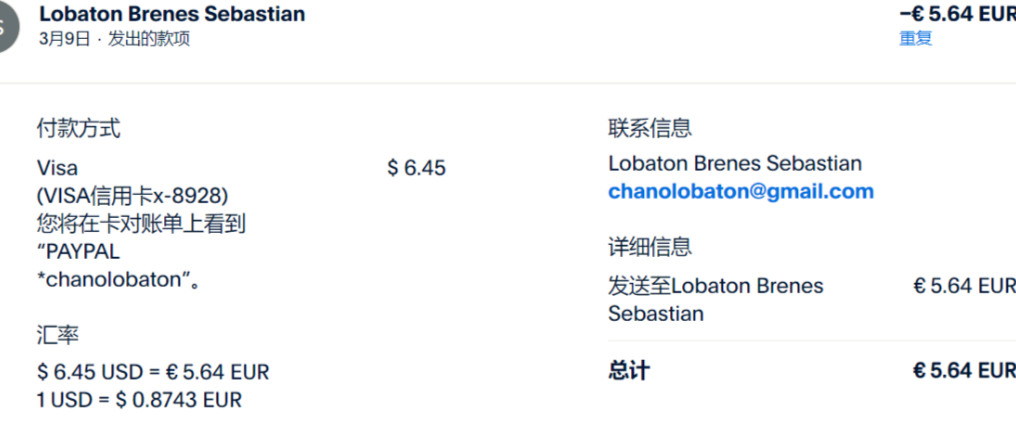Select the transaction header name Lobaton Brenes Sebastian
1016x422 pixels.
172,14
